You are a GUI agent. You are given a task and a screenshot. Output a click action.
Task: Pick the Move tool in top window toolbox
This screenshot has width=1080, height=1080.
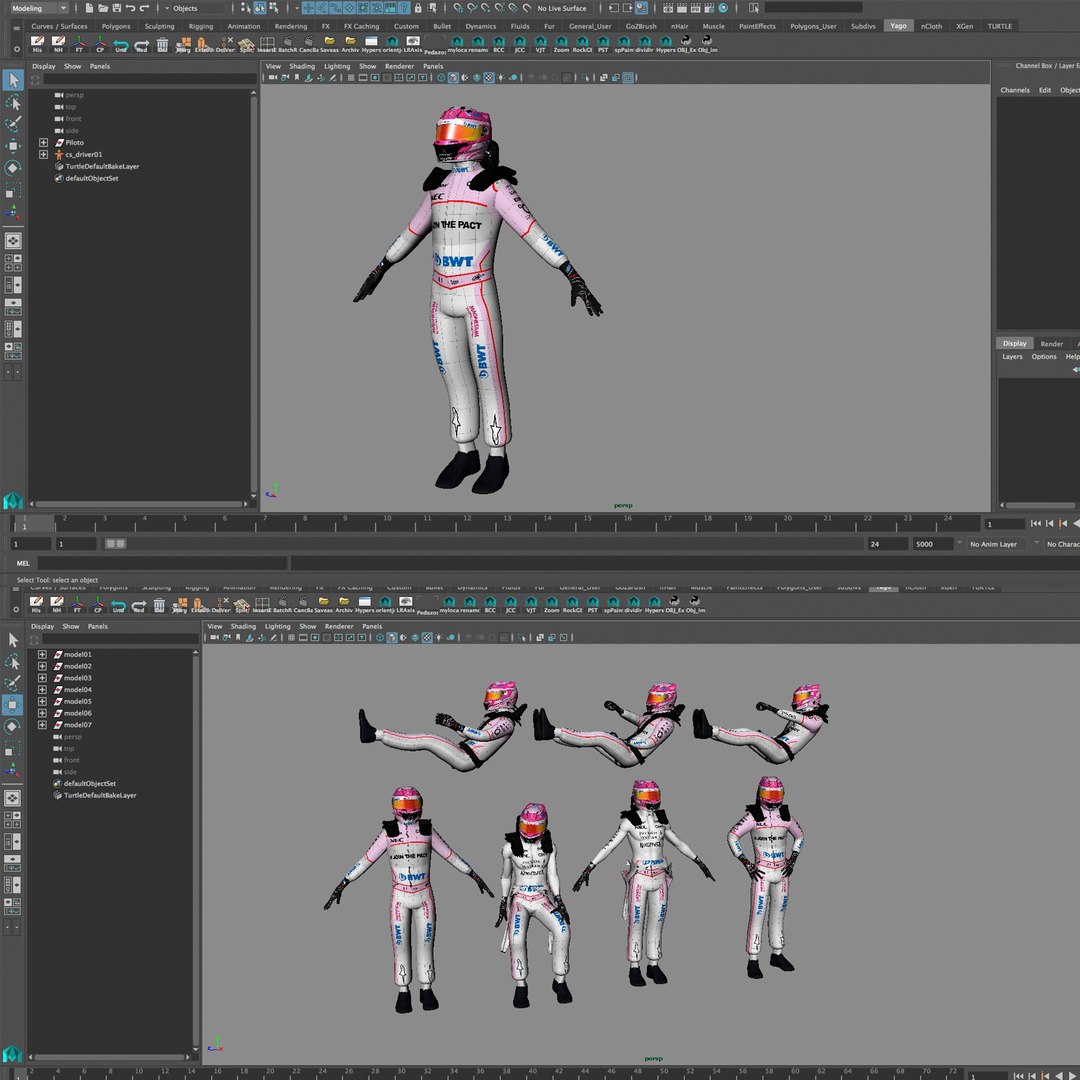[13, 146]
